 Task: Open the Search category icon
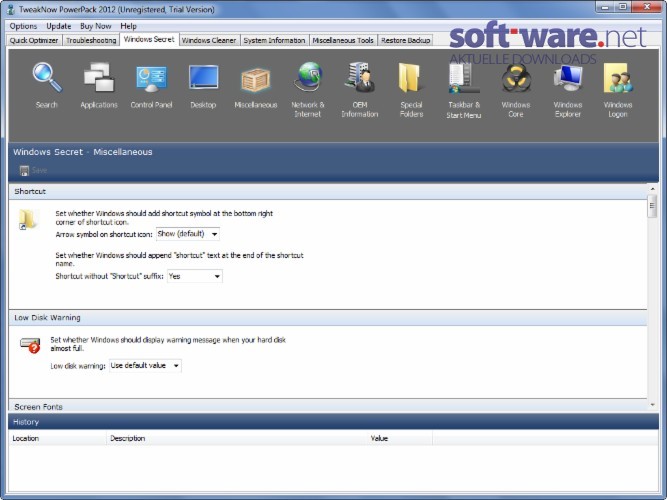(47, 78)
